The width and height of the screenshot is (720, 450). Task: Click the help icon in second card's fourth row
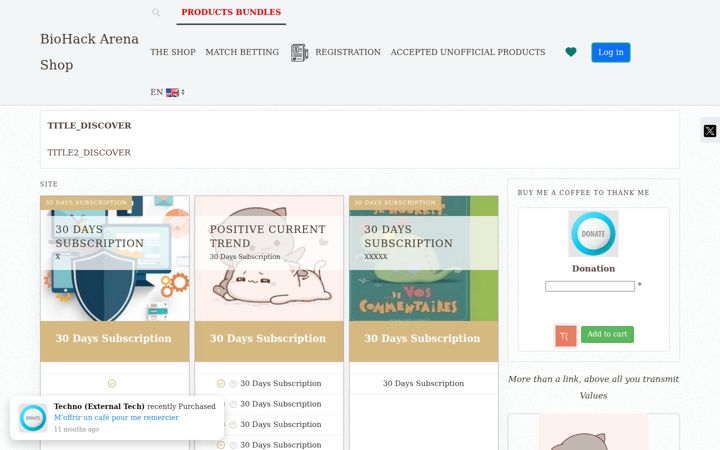233,445
